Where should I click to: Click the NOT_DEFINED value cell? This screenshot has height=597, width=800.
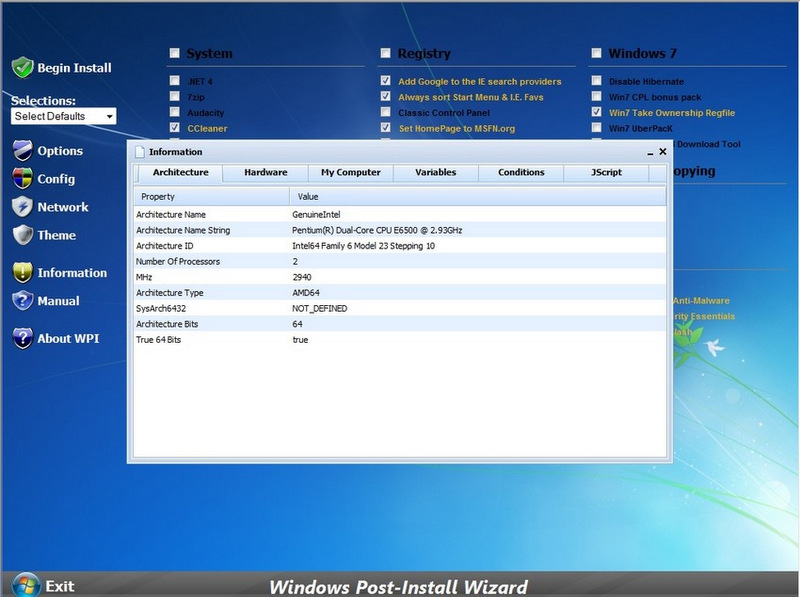(x=319, y=308)
